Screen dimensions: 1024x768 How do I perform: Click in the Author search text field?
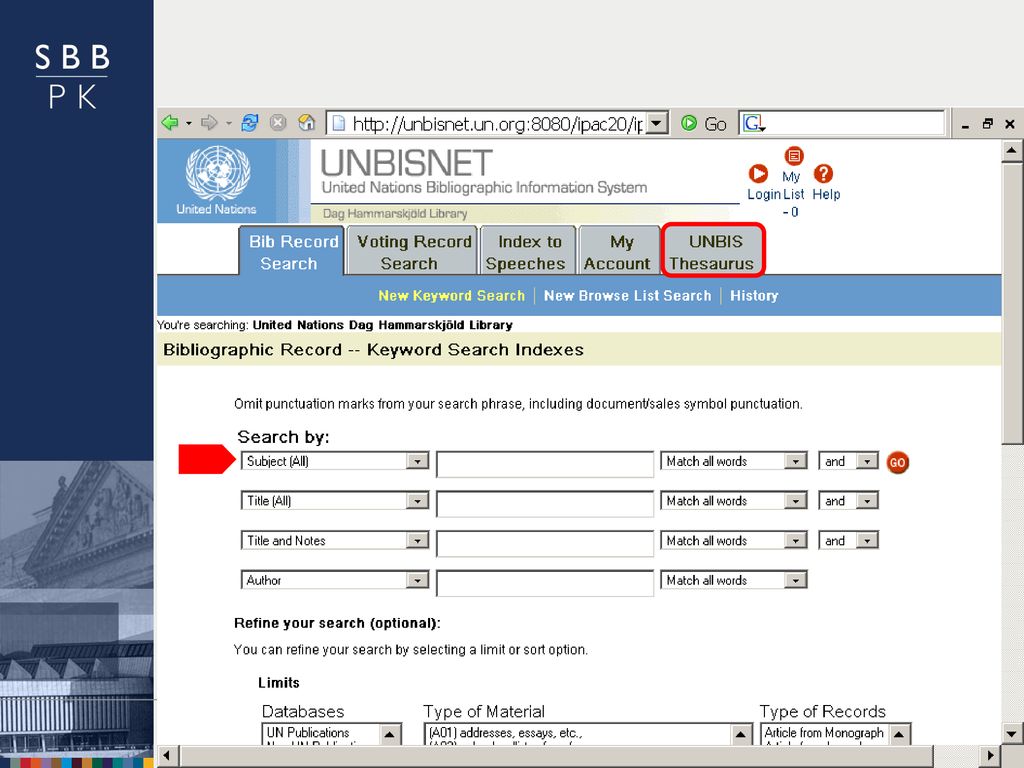[545, 583]
